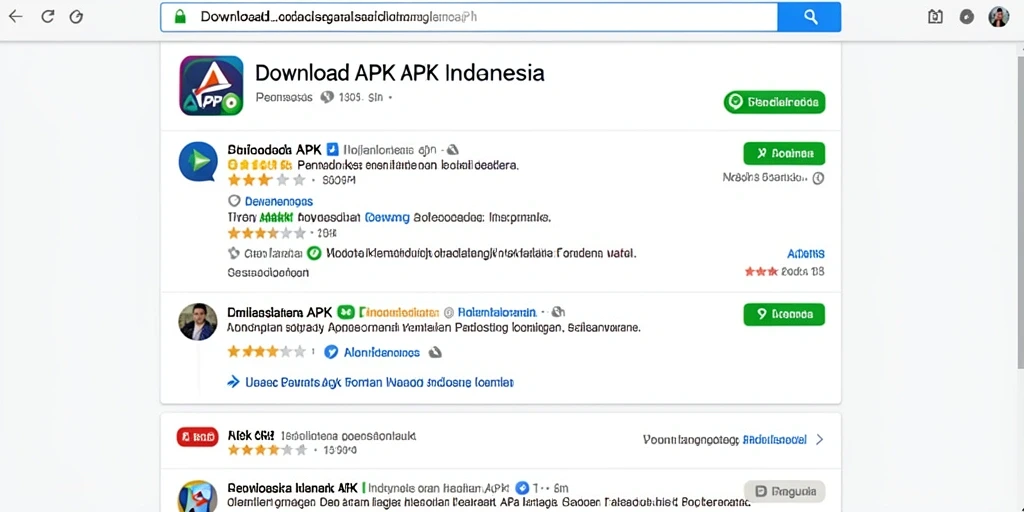
Task: Click the green badge after "Dmilasslatiera APK"
Action: (x=346, y=313)
